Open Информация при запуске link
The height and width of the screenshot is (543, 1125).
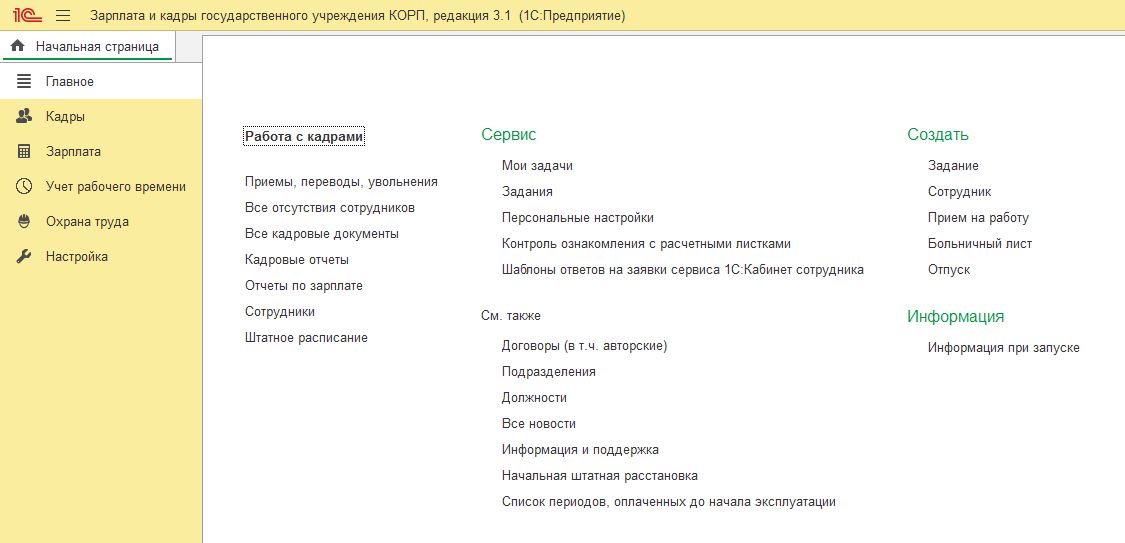tap(1003, 348)
